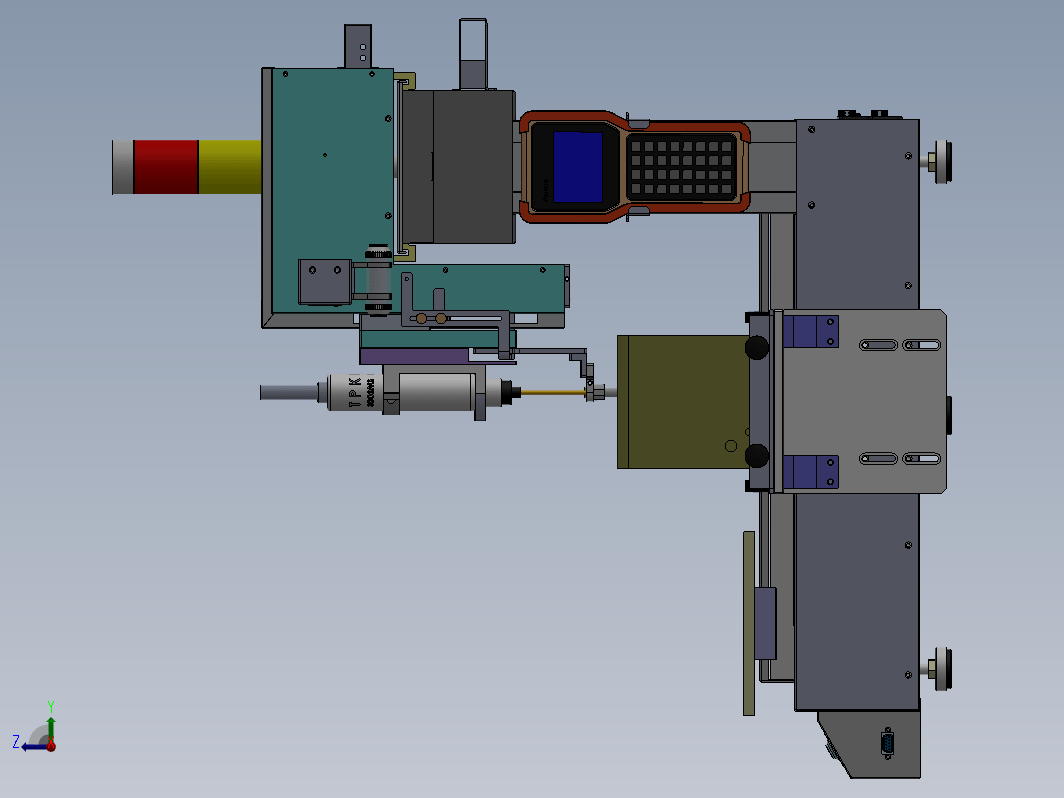Select the olive-green box component
The height and width of the screenshot is (798, 1064).
(x=683, y=402)
